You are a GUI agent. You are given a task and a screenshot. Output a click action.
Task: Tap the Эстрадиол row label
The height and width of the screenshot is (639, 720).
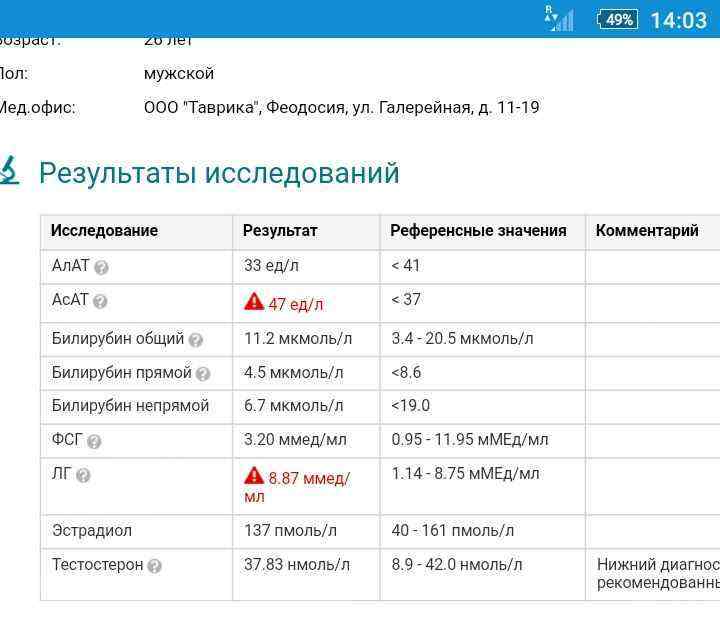coord(92,530)
